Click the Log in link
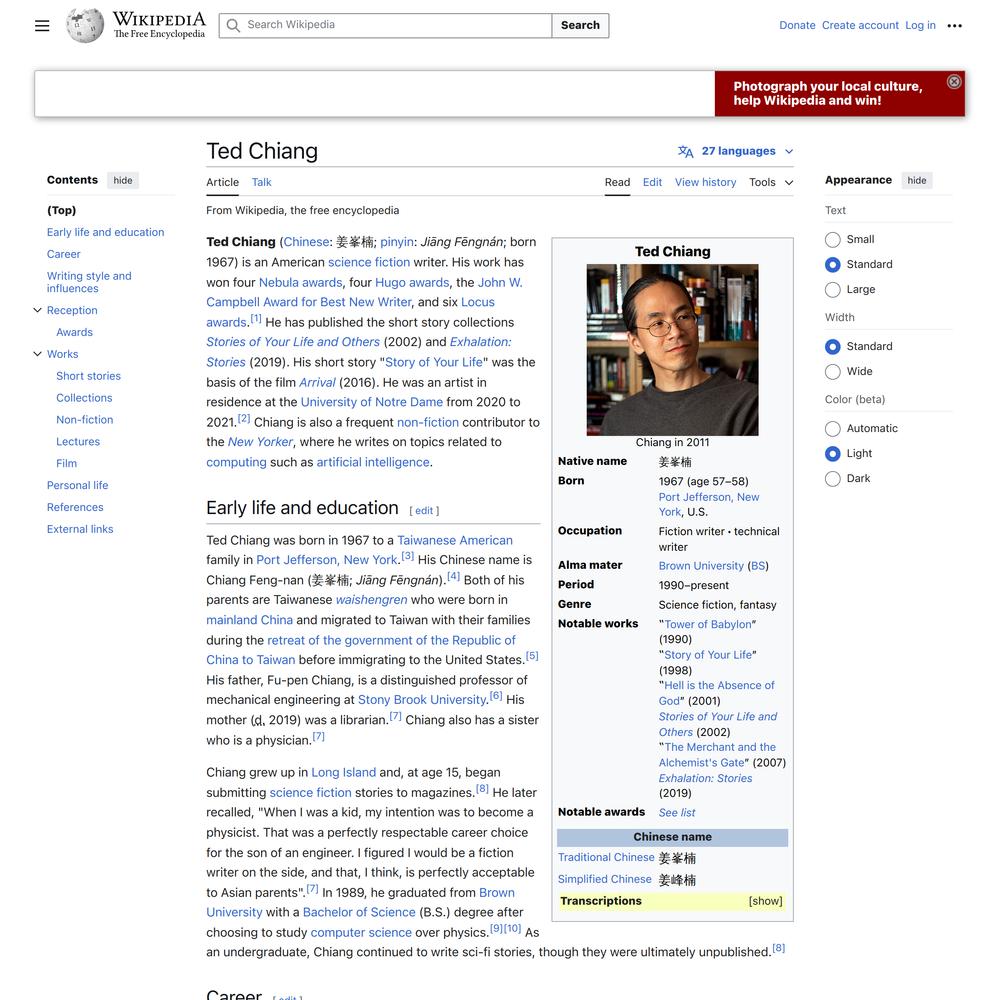Viewport: 1000px width, 1000px height. click(920, 26)
